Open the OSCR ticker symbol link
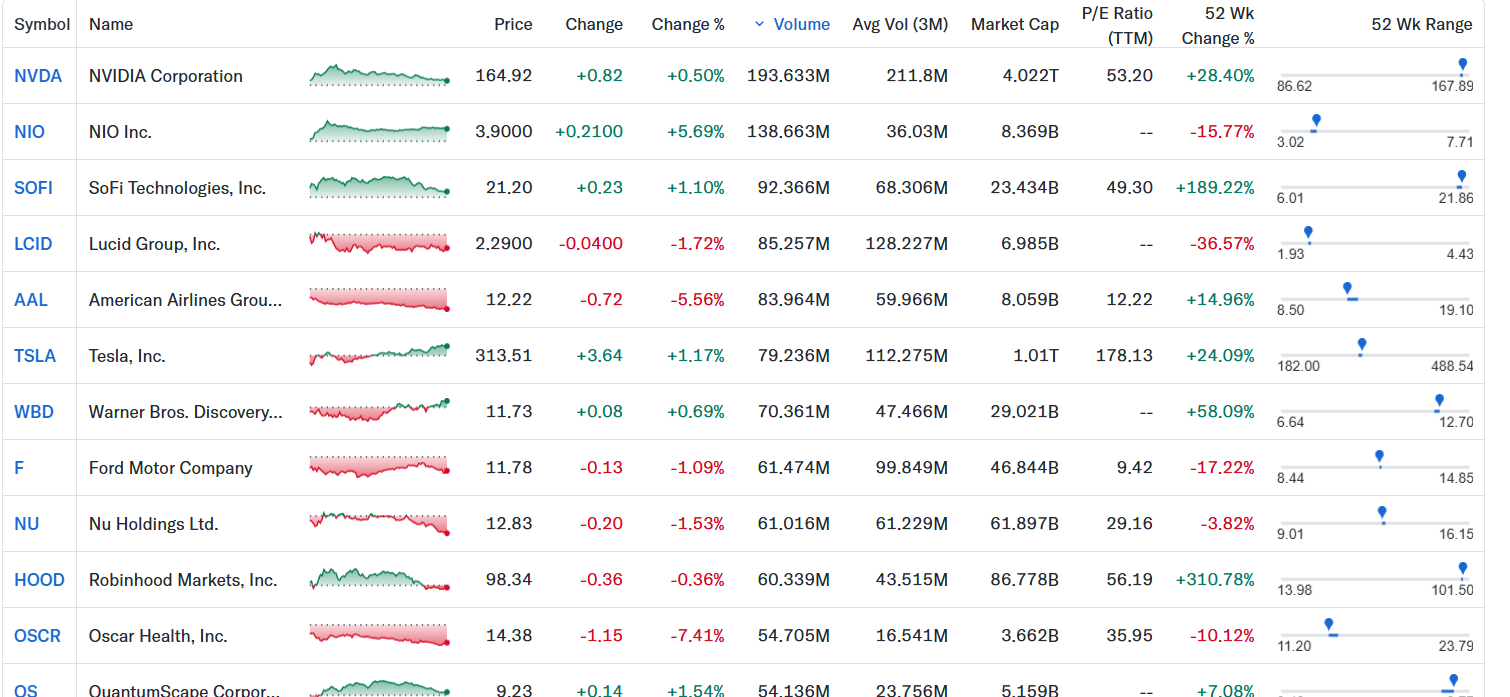 click(37, 636)
